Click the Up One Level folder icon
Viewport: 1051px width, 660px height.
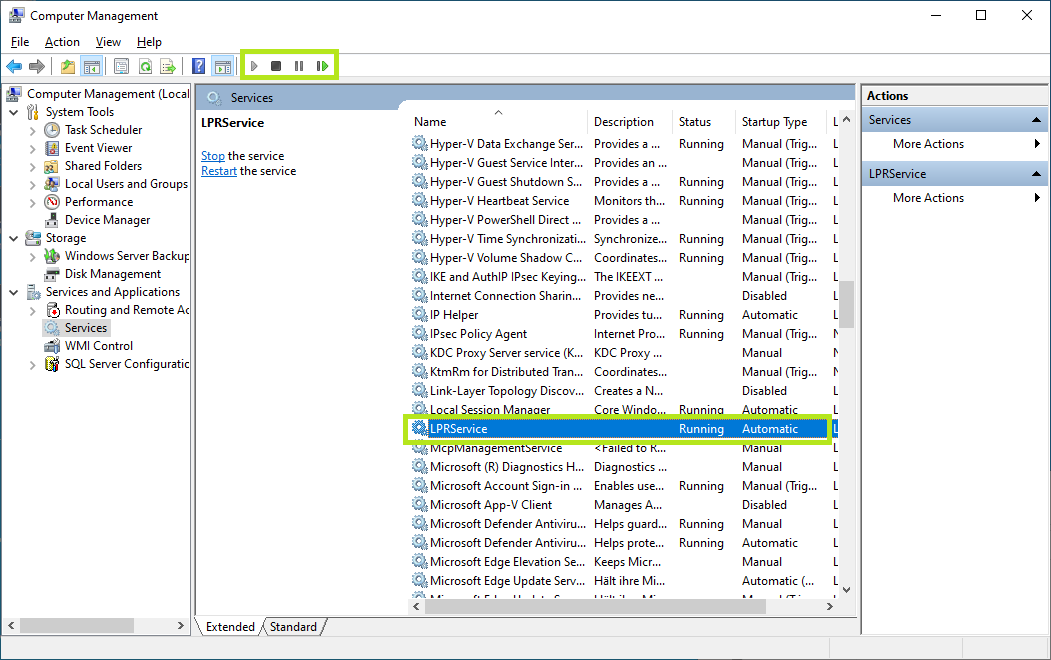(x=67, y=66)
